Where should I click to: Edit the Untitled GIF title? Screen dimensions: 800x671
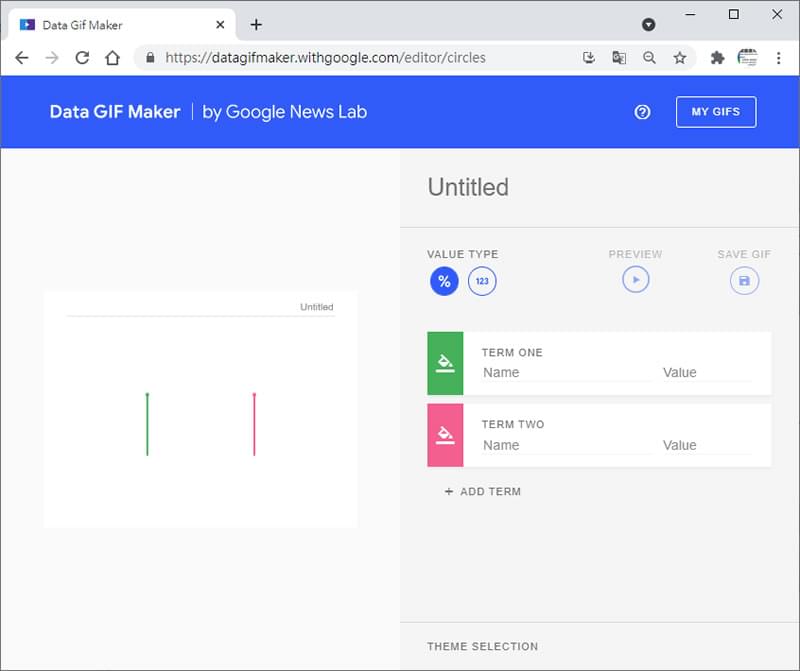pyautogui.click(x=468, y=187)
